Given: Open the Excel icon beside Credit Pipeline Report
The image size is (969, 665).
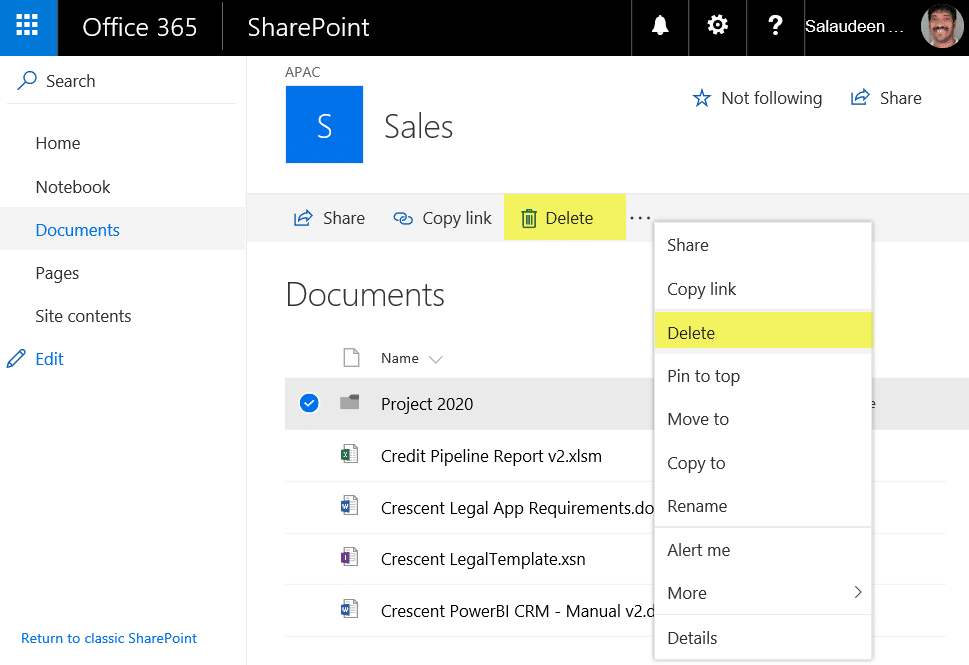Looking at the screenshot, I should click(x=349, y=453).
